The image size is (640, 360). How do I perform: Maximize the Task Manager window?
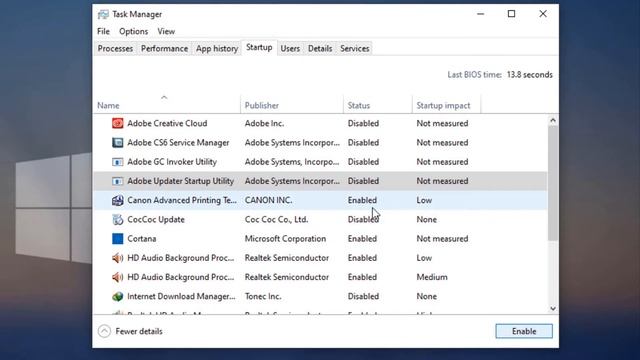[x=511, y=14]
